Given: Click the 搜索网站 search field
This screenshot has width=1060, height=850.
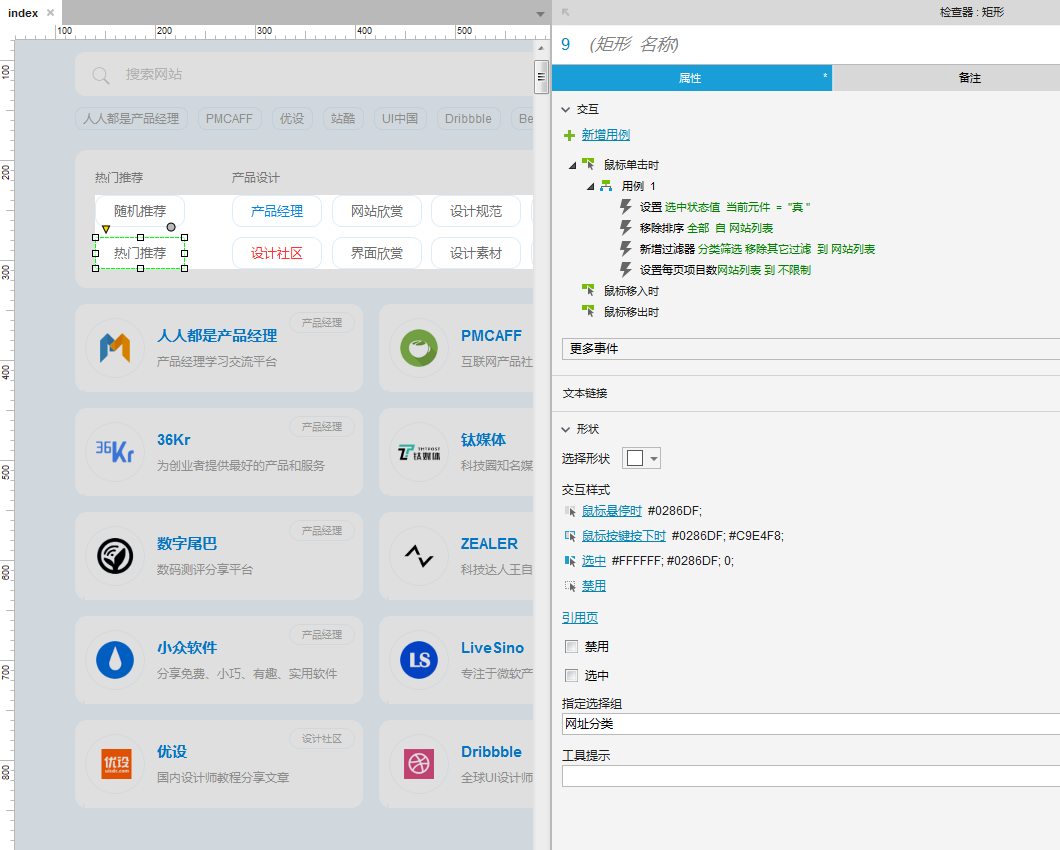Looking at the screenshot, I should tap(304, 74).
